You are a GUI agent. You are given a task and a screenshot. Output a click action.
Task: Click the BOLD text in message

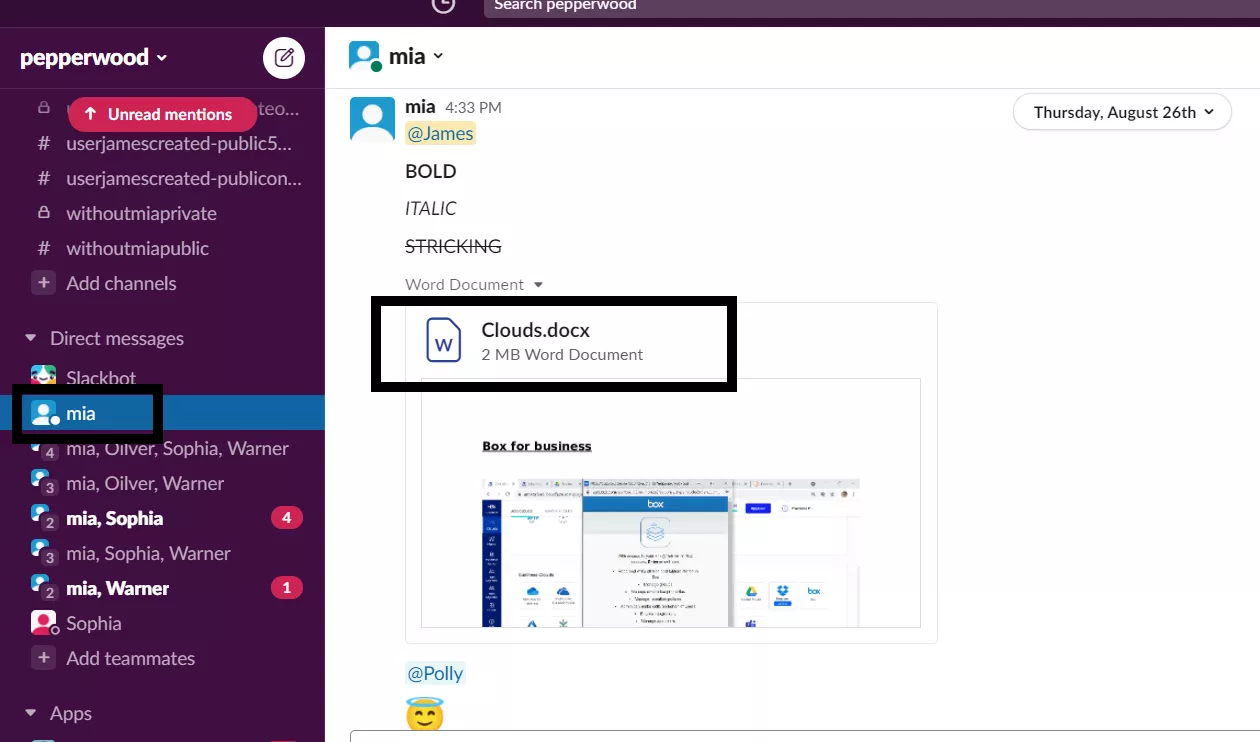431,171
